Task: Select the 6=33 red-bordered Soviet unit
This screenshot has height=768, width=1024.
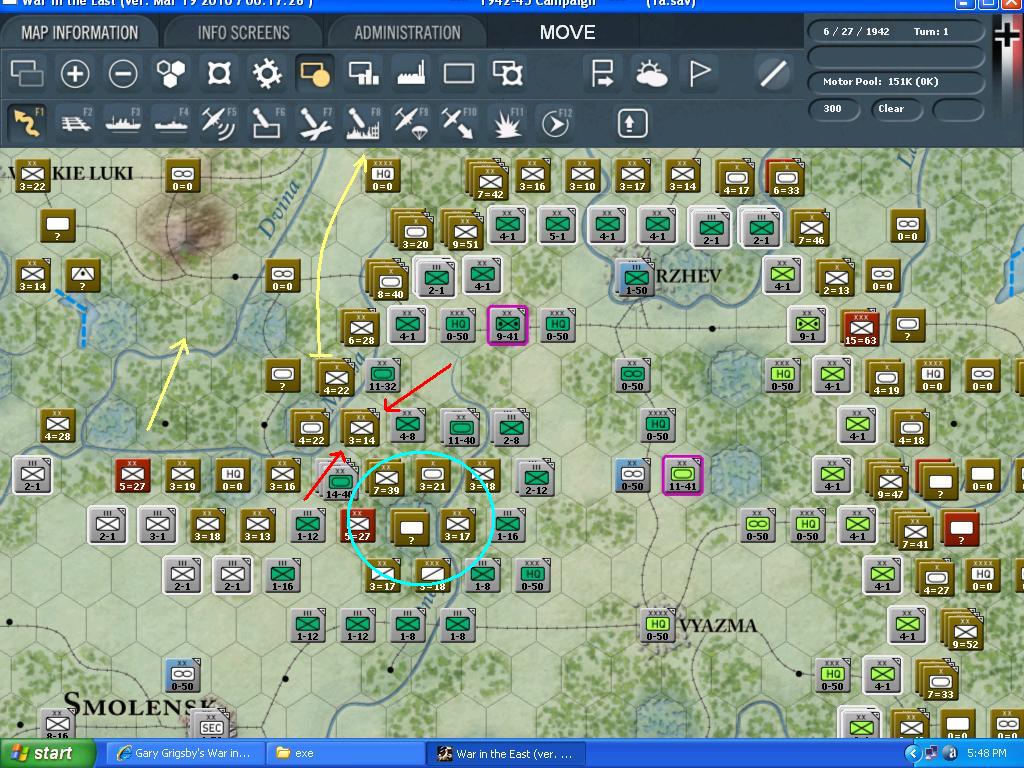Action: point(786,178)
